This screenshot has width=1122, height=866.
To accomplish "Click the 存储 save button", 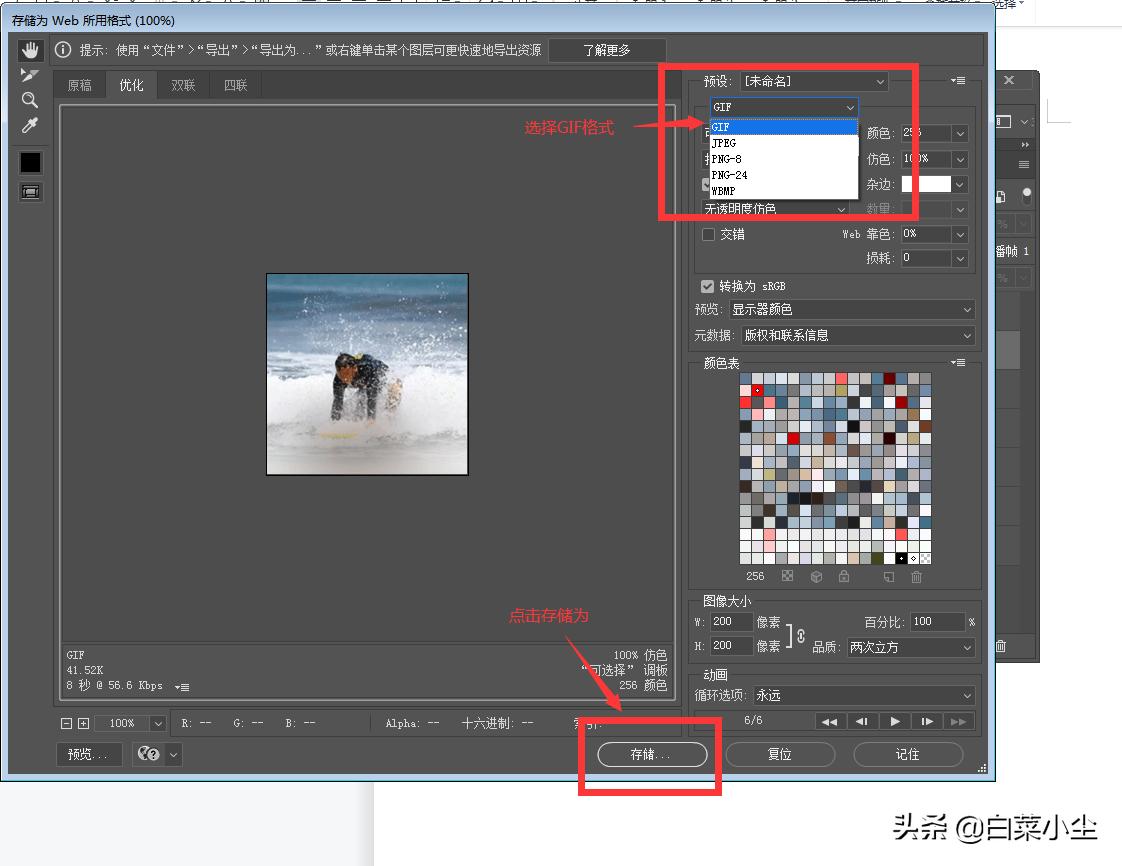I will pos(649,755).
